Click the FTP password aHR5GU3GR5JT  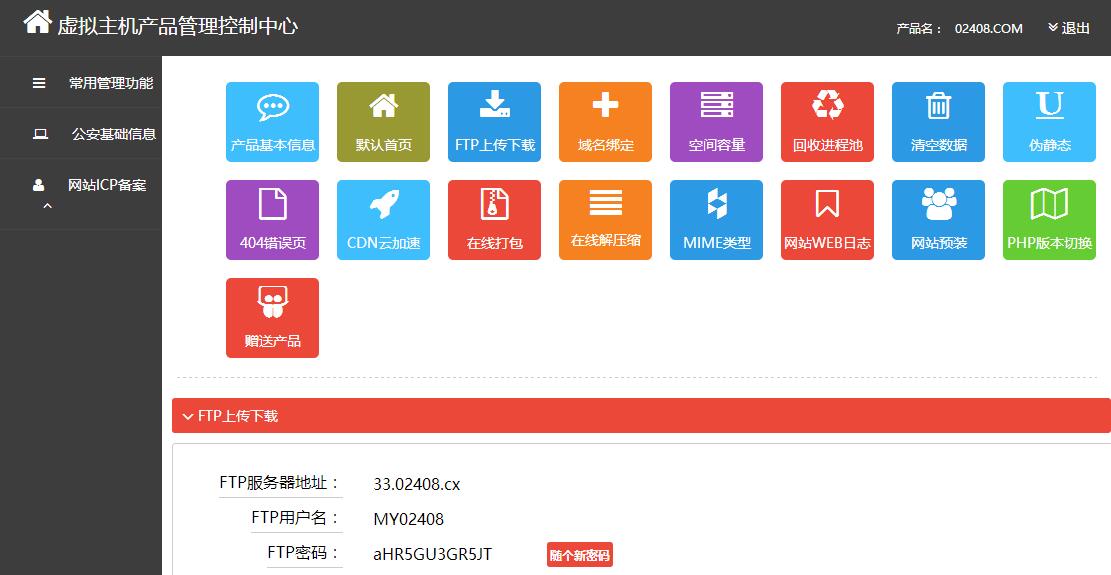[x=433, y=554]
